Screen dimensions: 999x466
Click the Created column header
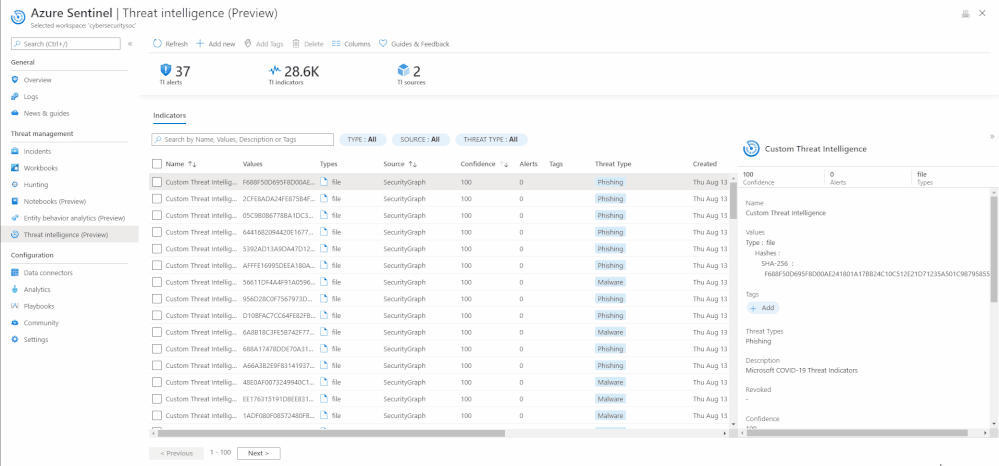[705, 164]
